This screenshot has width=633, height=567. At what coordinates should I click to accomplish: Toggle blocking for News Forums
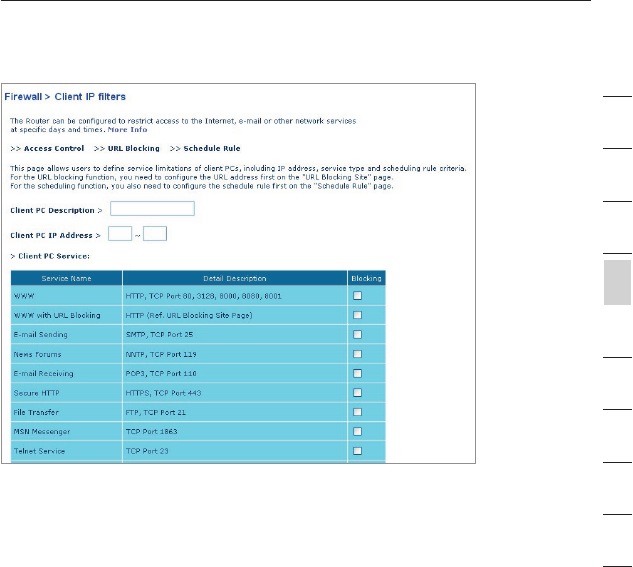point(357,354)
